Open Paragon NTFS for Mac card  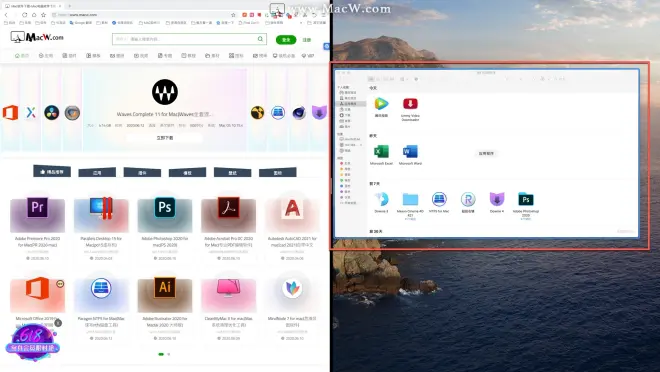tap(101, 308)
